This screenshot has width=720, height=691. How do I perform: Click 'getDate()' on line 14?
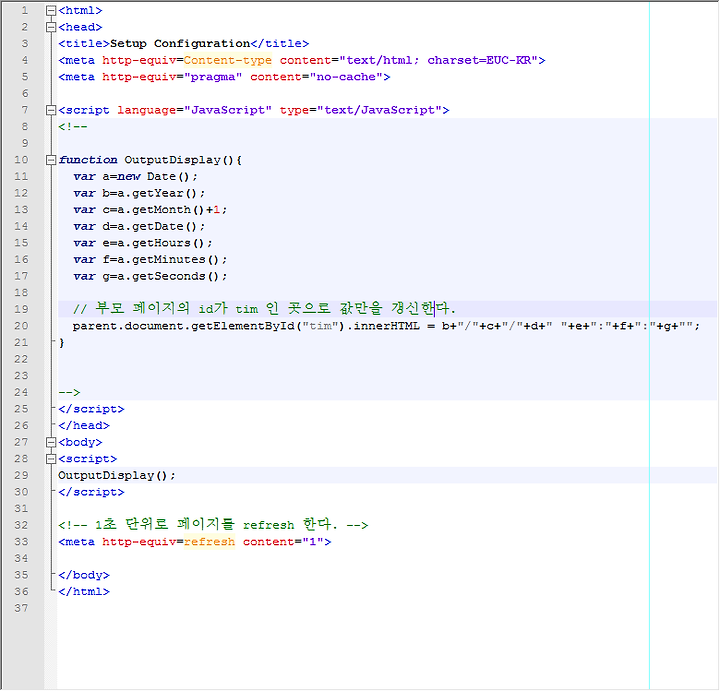point(164,226)
